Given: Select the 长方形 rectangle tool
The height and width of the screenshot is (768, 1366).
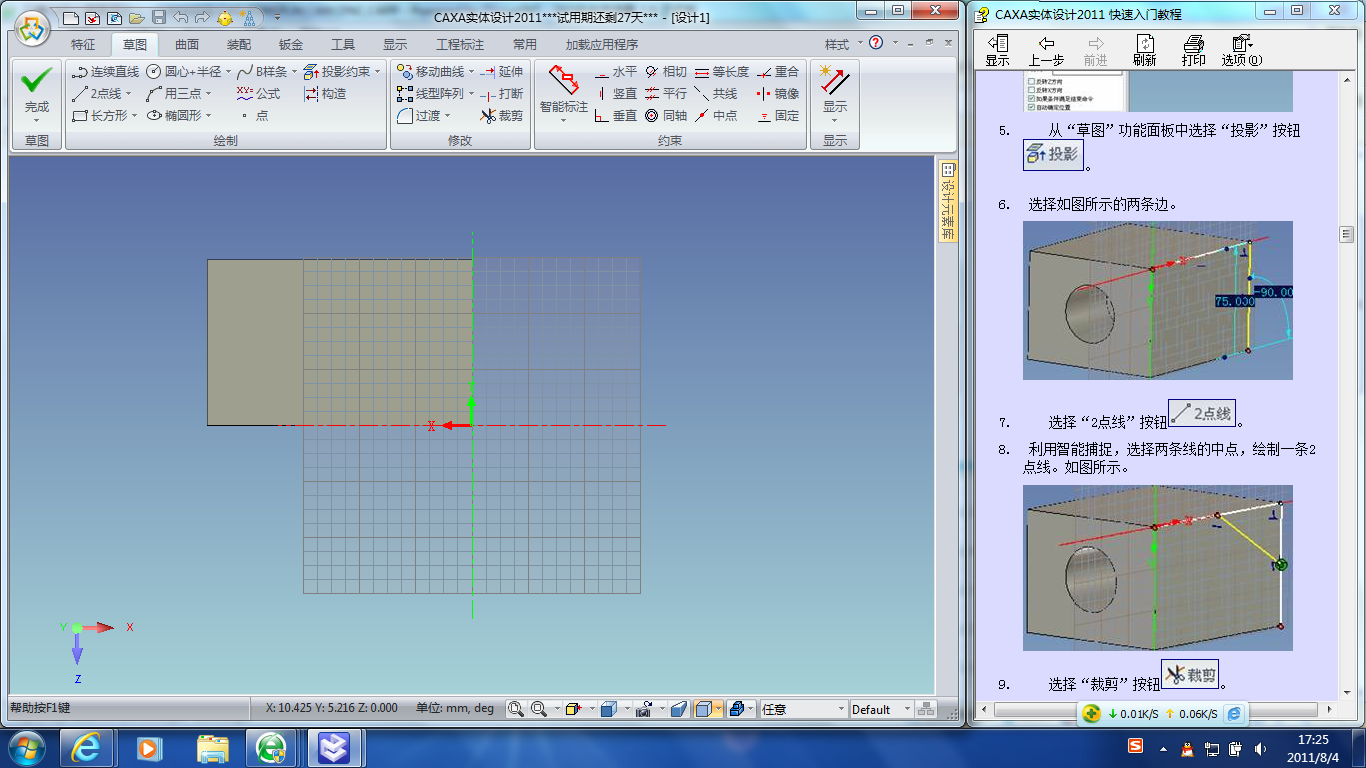Looking at the screenshot, I should pyautogui.click(x=101, y=116).
